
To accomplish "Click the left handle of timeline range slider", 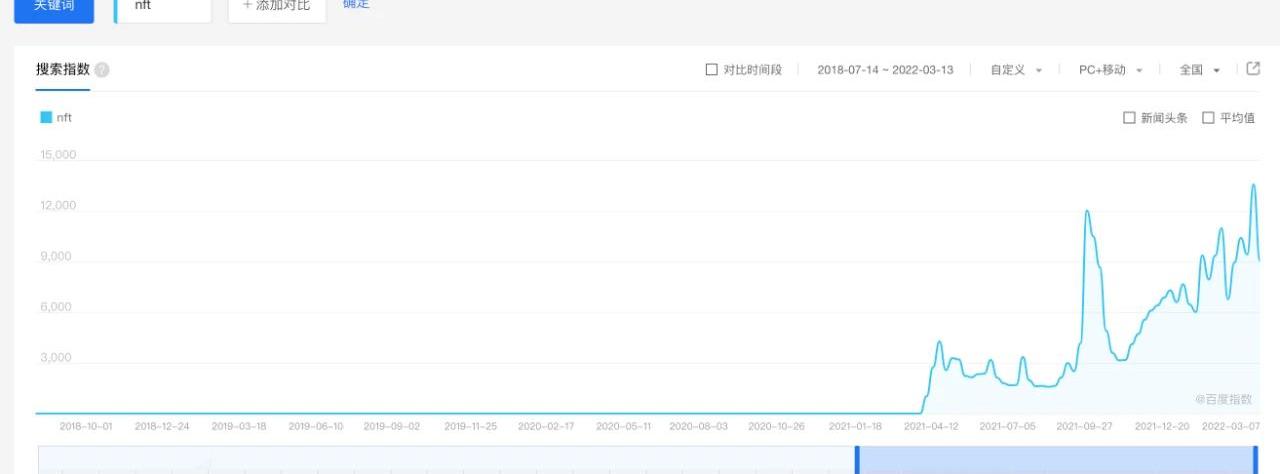I will click(x=857, y=460).
